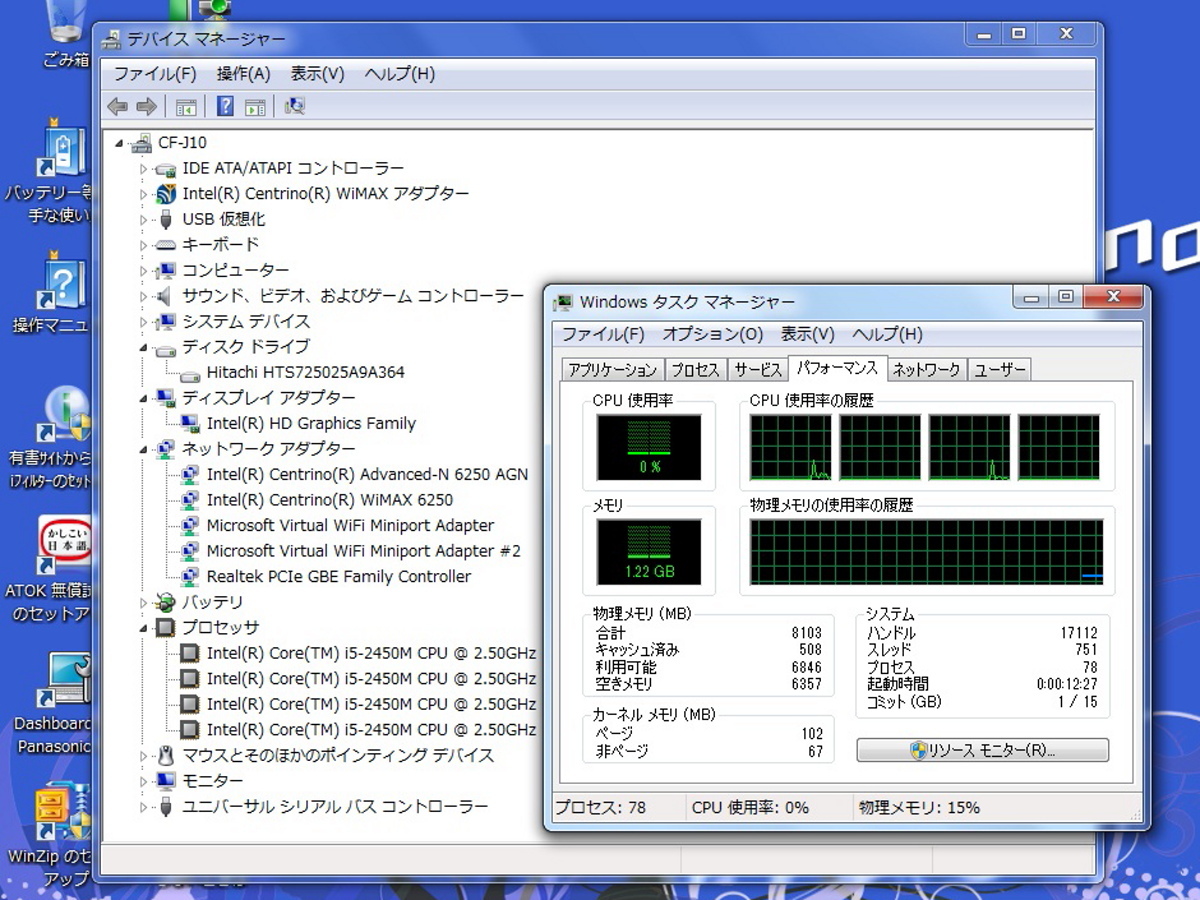1200x900 pixels.
Task: Switch to the ユーザー tab
Action: click(x=999, y=370)
